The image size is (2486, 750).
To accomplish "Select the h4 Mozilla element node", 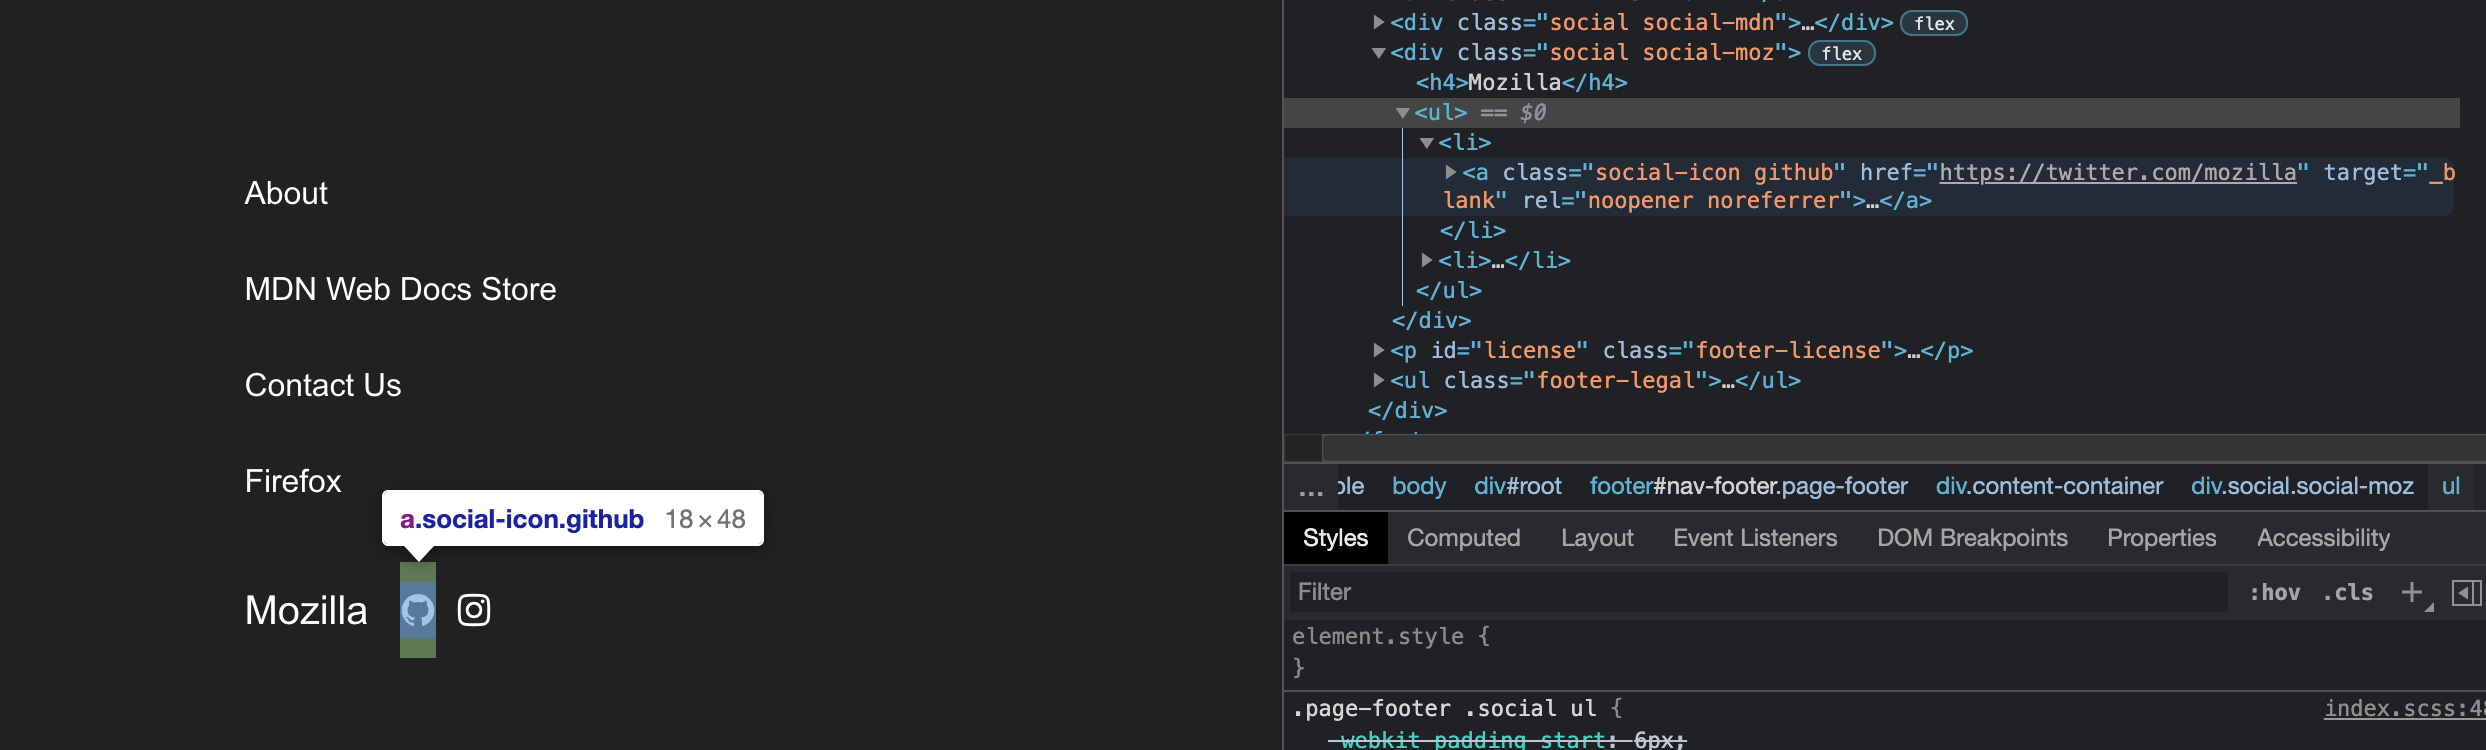I will tap(1521, 82).
